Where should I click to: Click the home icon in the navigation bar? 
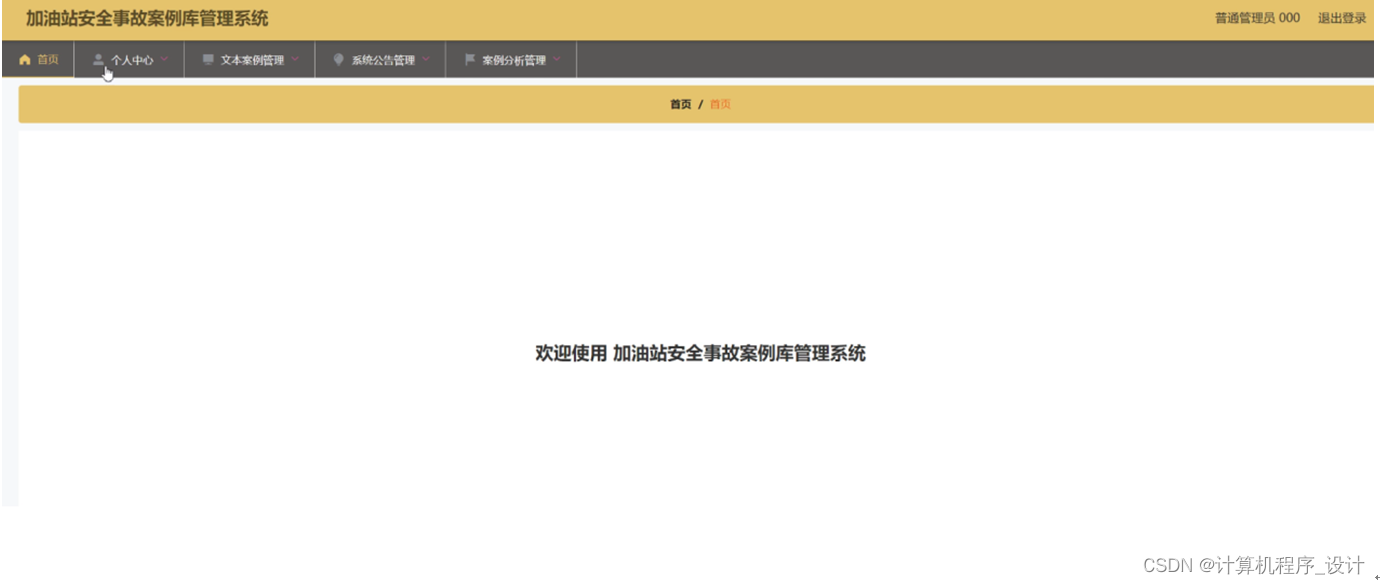click(x=25, y=60)
